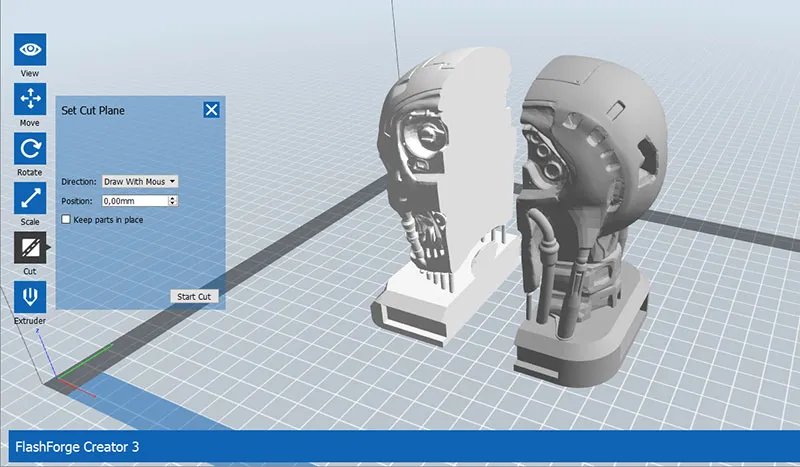Screen dimensions: 800x467
Task: Pick the Scale tool icon
Action: click(x=30, y=198)
